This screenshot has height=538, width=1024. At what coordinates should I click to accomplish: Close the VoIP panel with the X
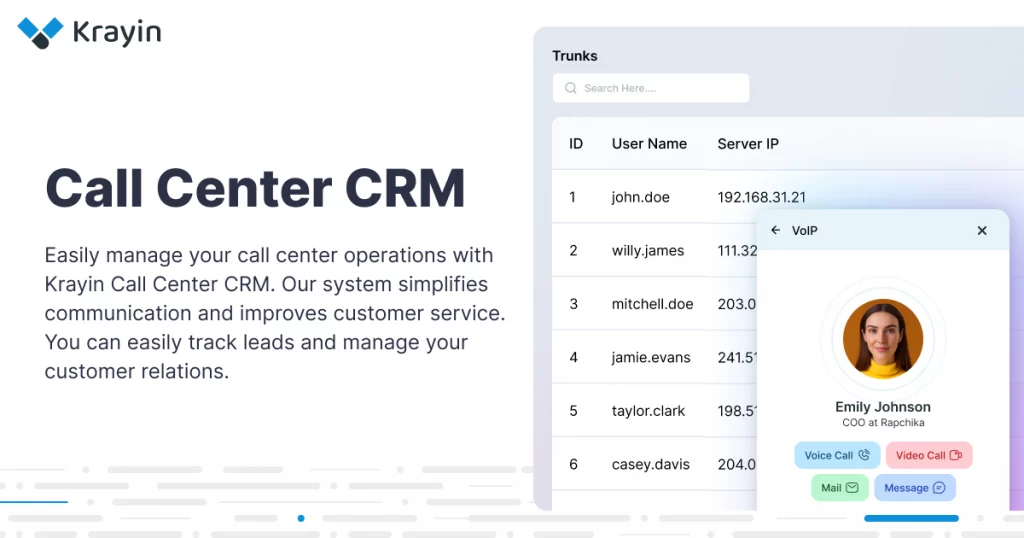pos(982,230)
